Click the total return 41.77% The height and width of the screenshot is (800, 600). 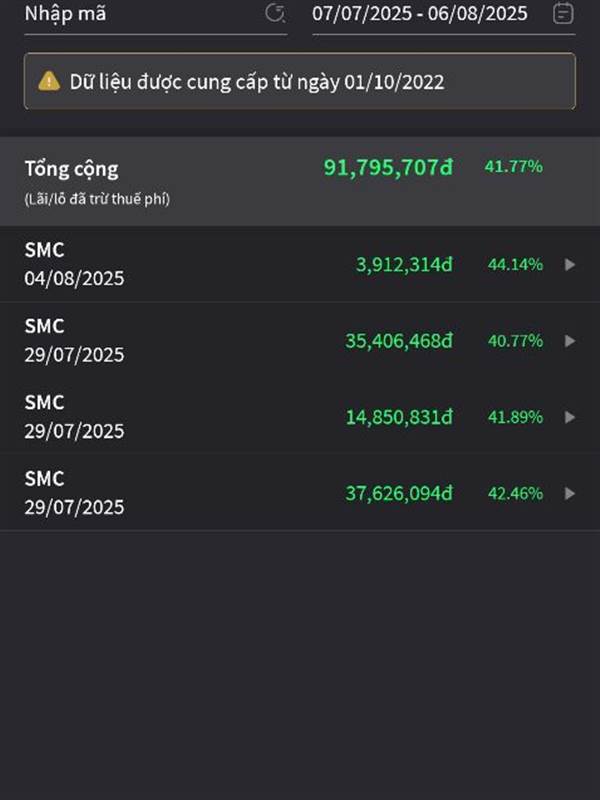tap(513, 166)
